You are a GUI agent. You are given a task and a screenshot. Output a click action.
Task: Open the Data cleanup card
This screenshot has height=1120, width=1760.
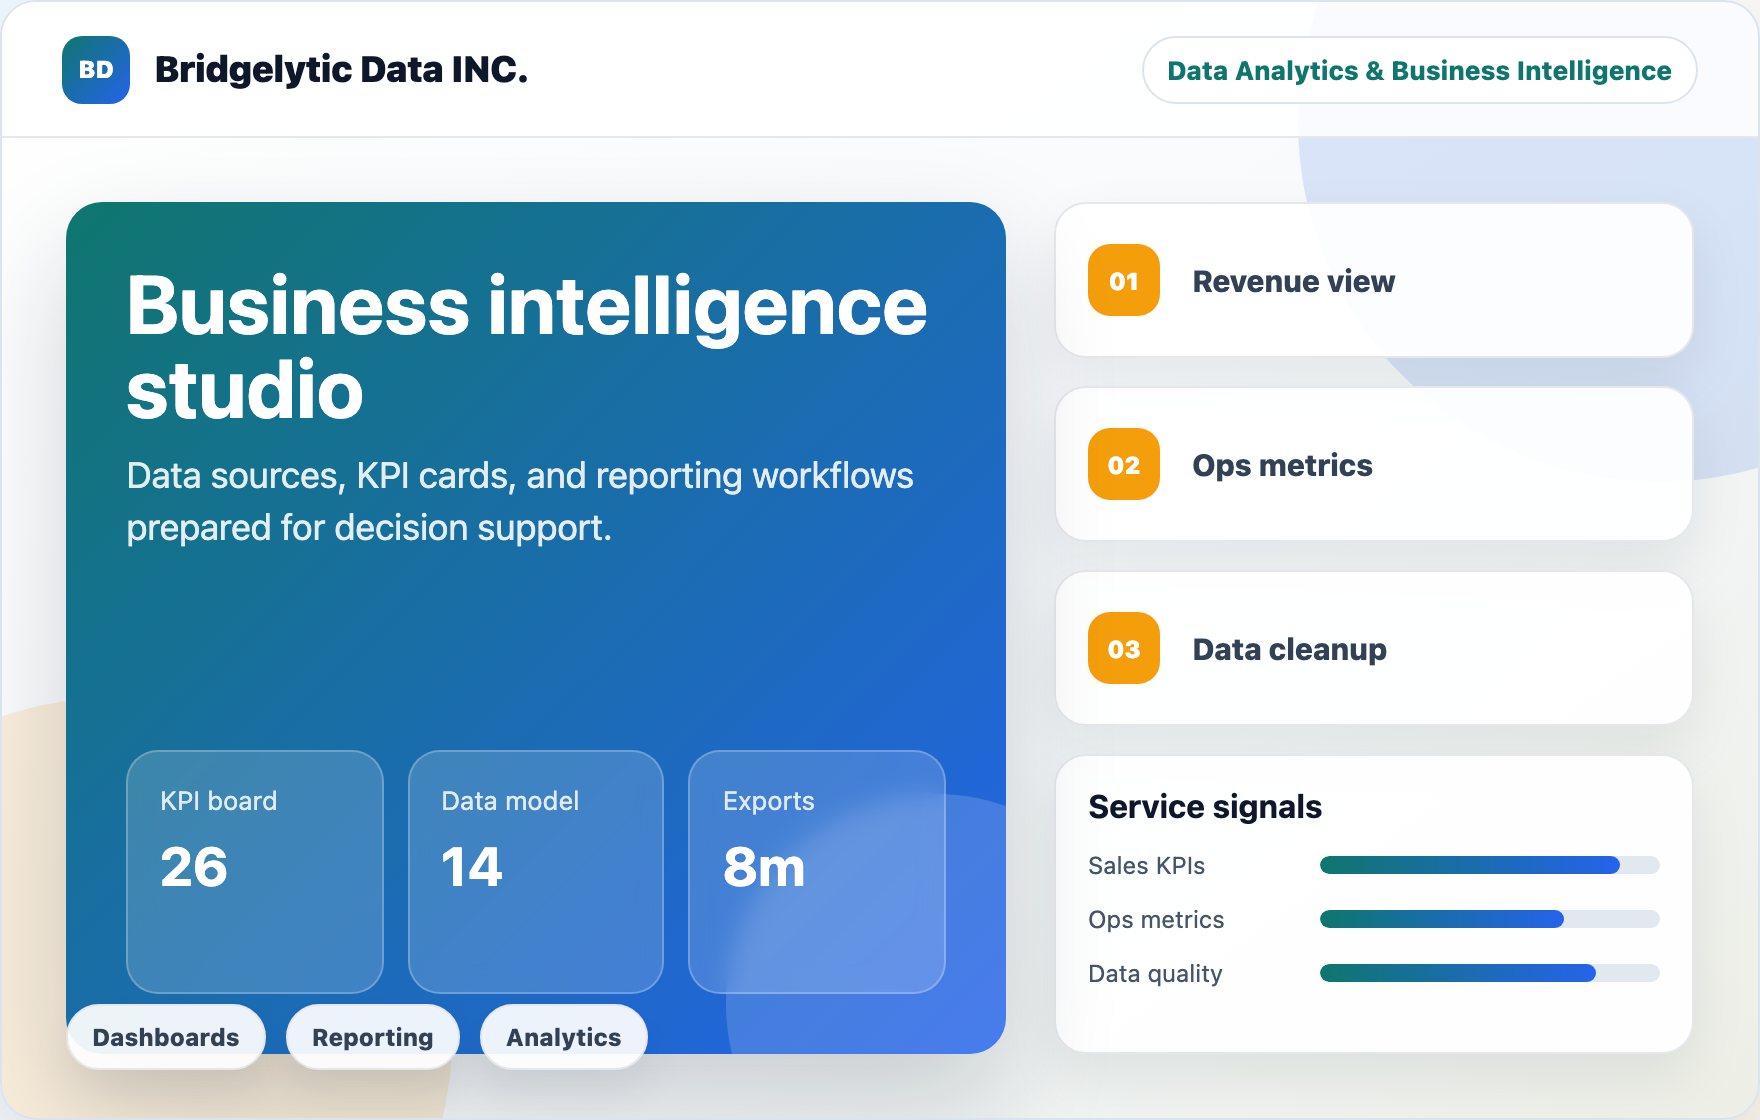click(x=1374, y=648)
